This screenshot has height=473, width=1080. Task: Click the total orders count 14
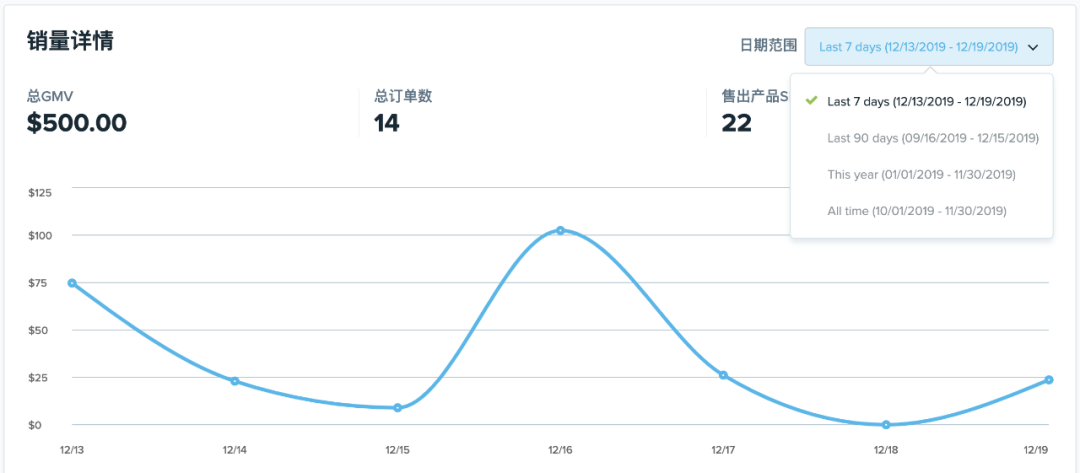387,123
